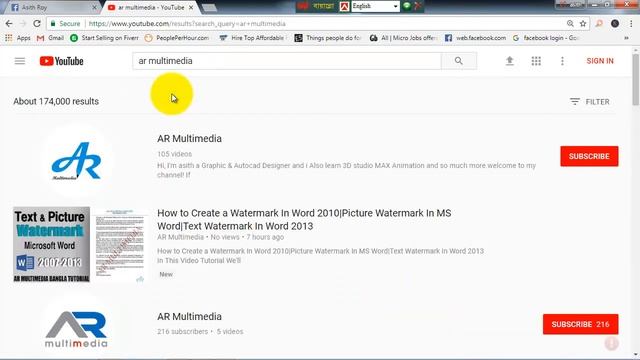Viewport: 640px width, 360px height.
Task: Open Chrome's three-dot menu
Action: [631, 24]
